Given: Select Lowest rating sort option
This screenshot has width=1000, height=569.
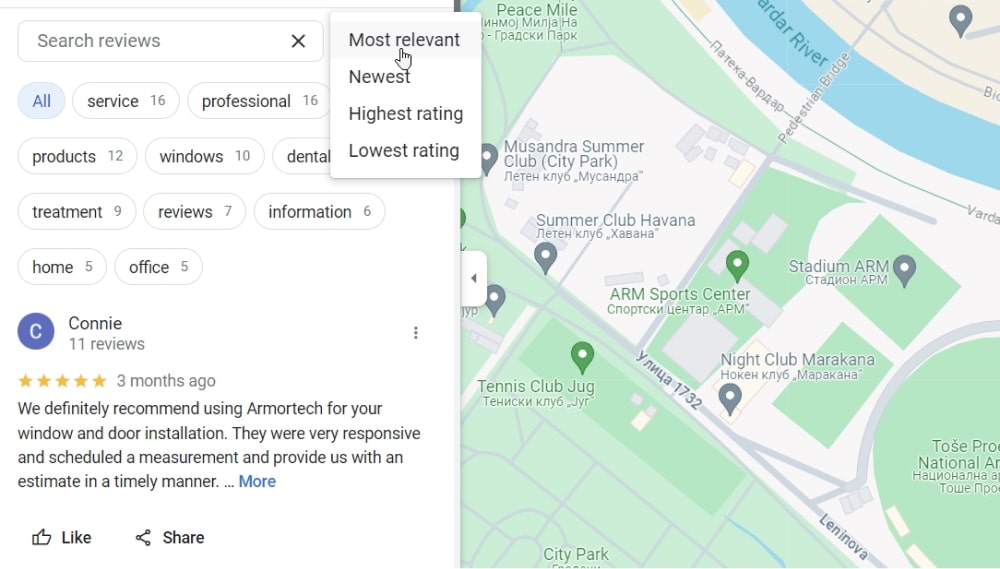Looking at the screenshot, I should click(403, 151).
